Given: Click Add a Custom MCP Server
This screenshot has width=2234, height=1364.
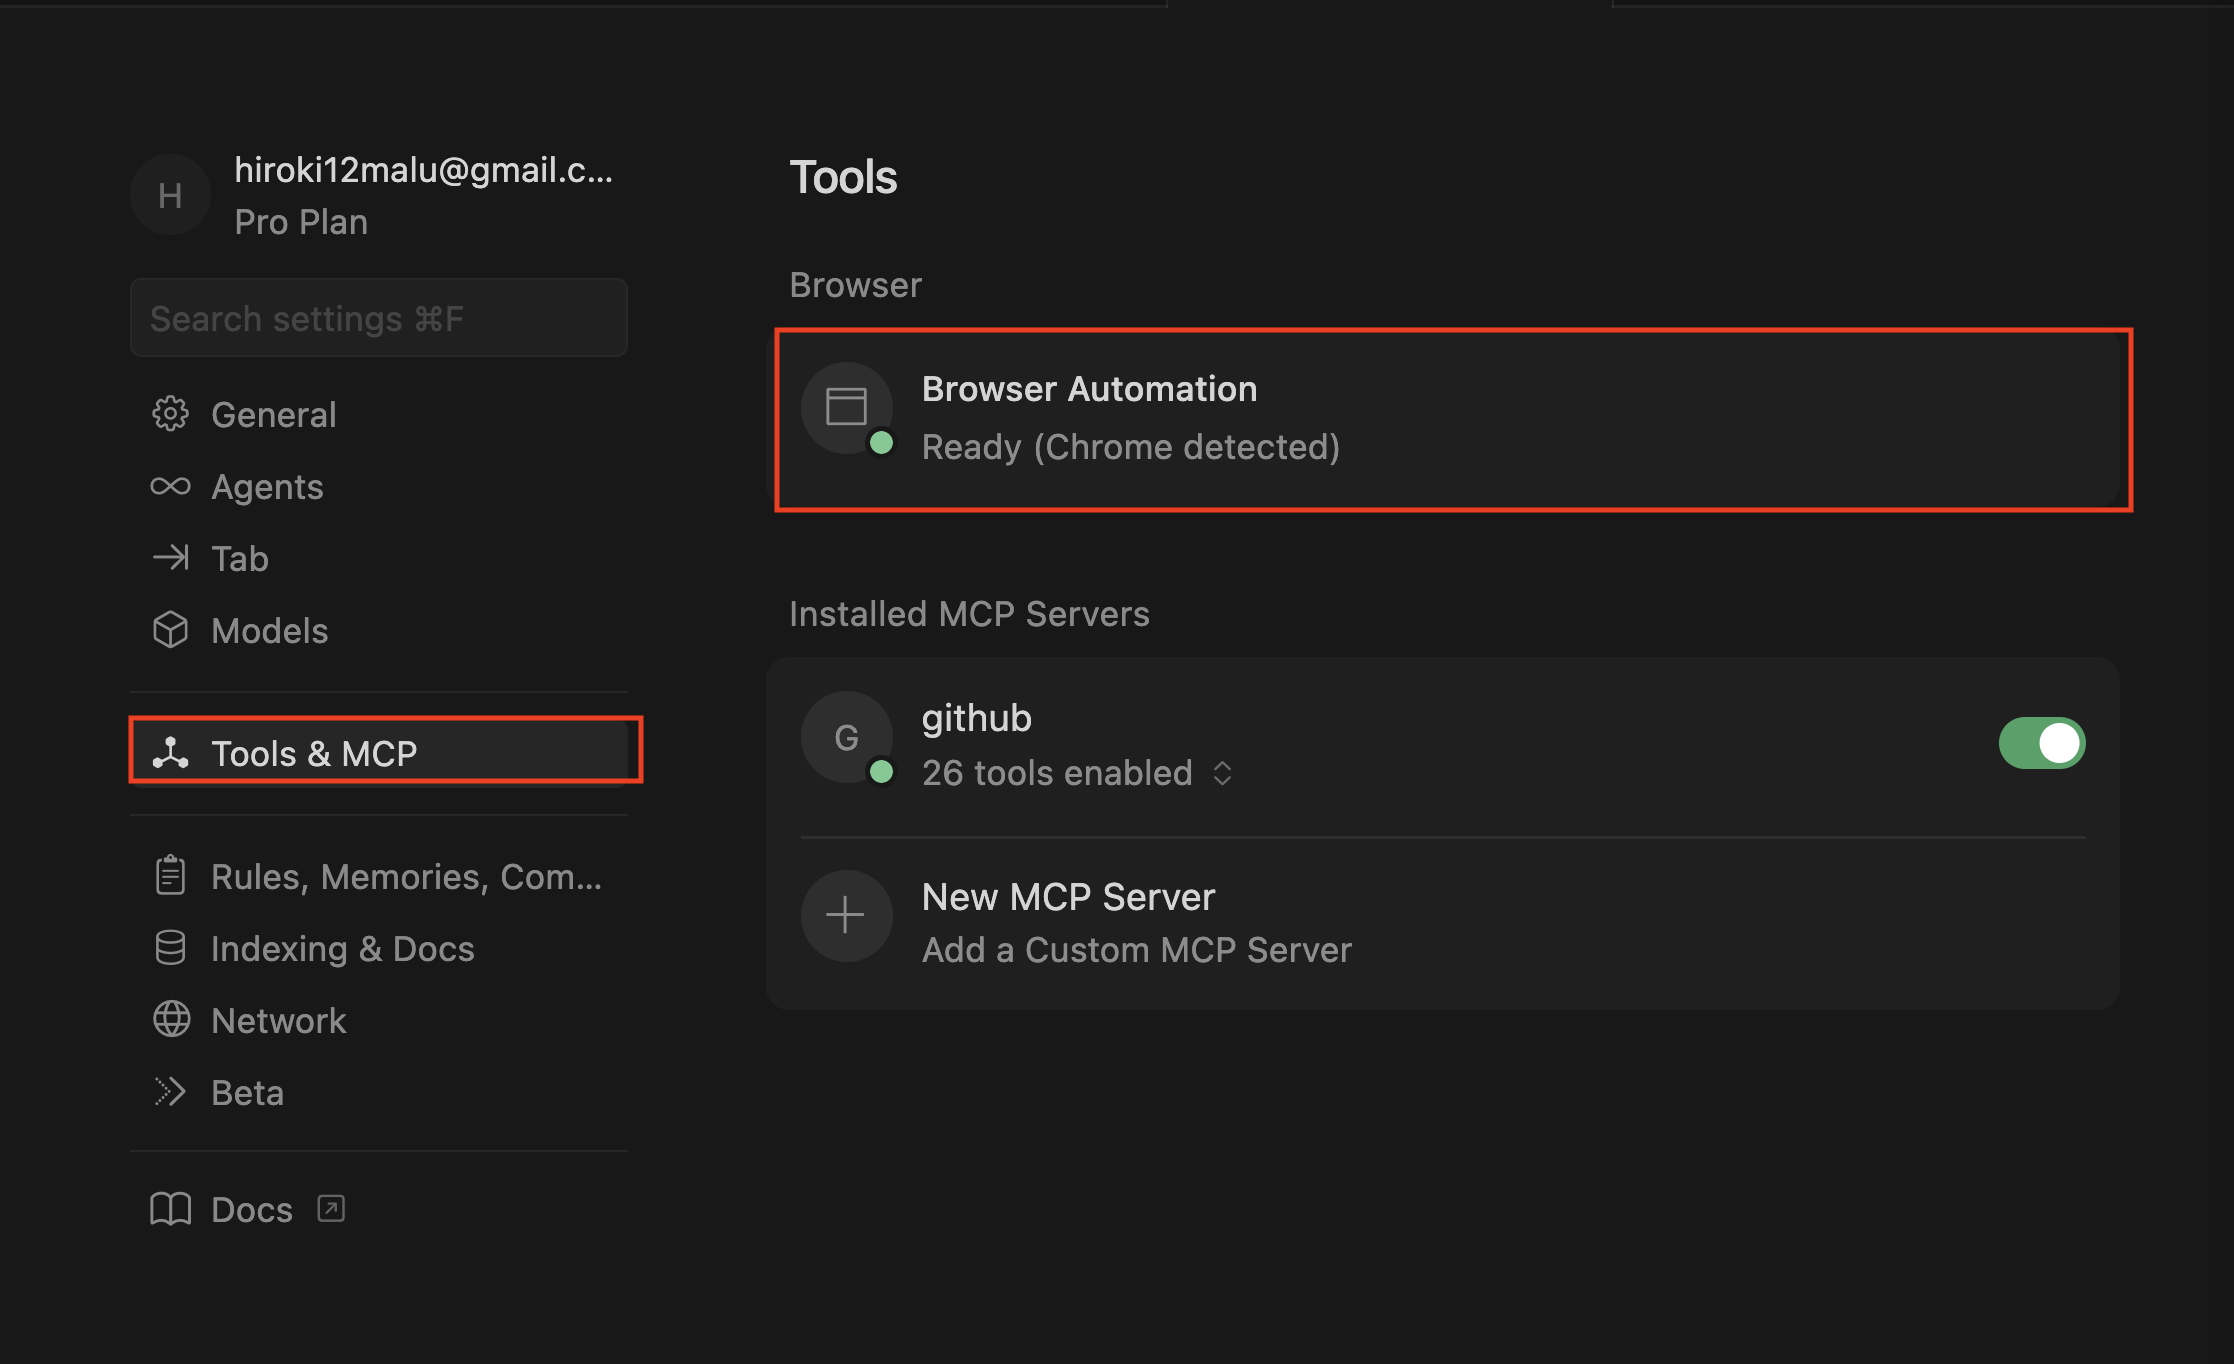Looking at the screenshot, I should [x=1136, y=949].
